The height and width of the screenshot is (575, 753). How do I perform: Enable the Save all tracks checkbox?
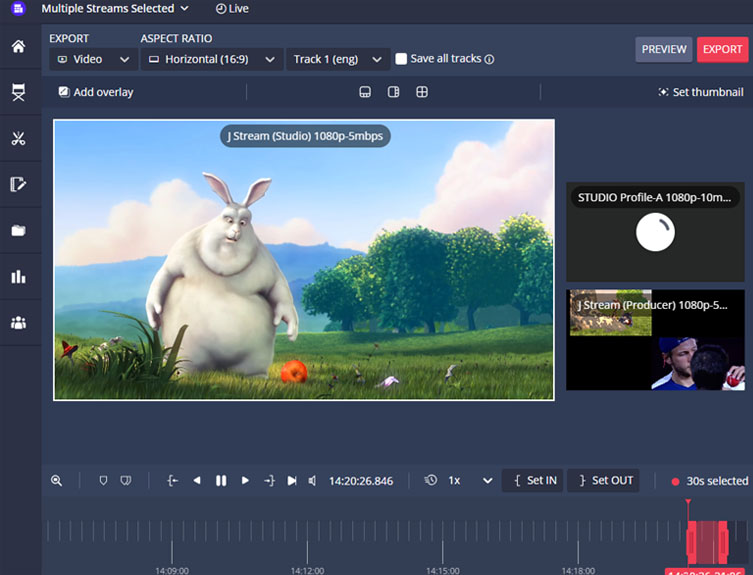tap(401, 59)
